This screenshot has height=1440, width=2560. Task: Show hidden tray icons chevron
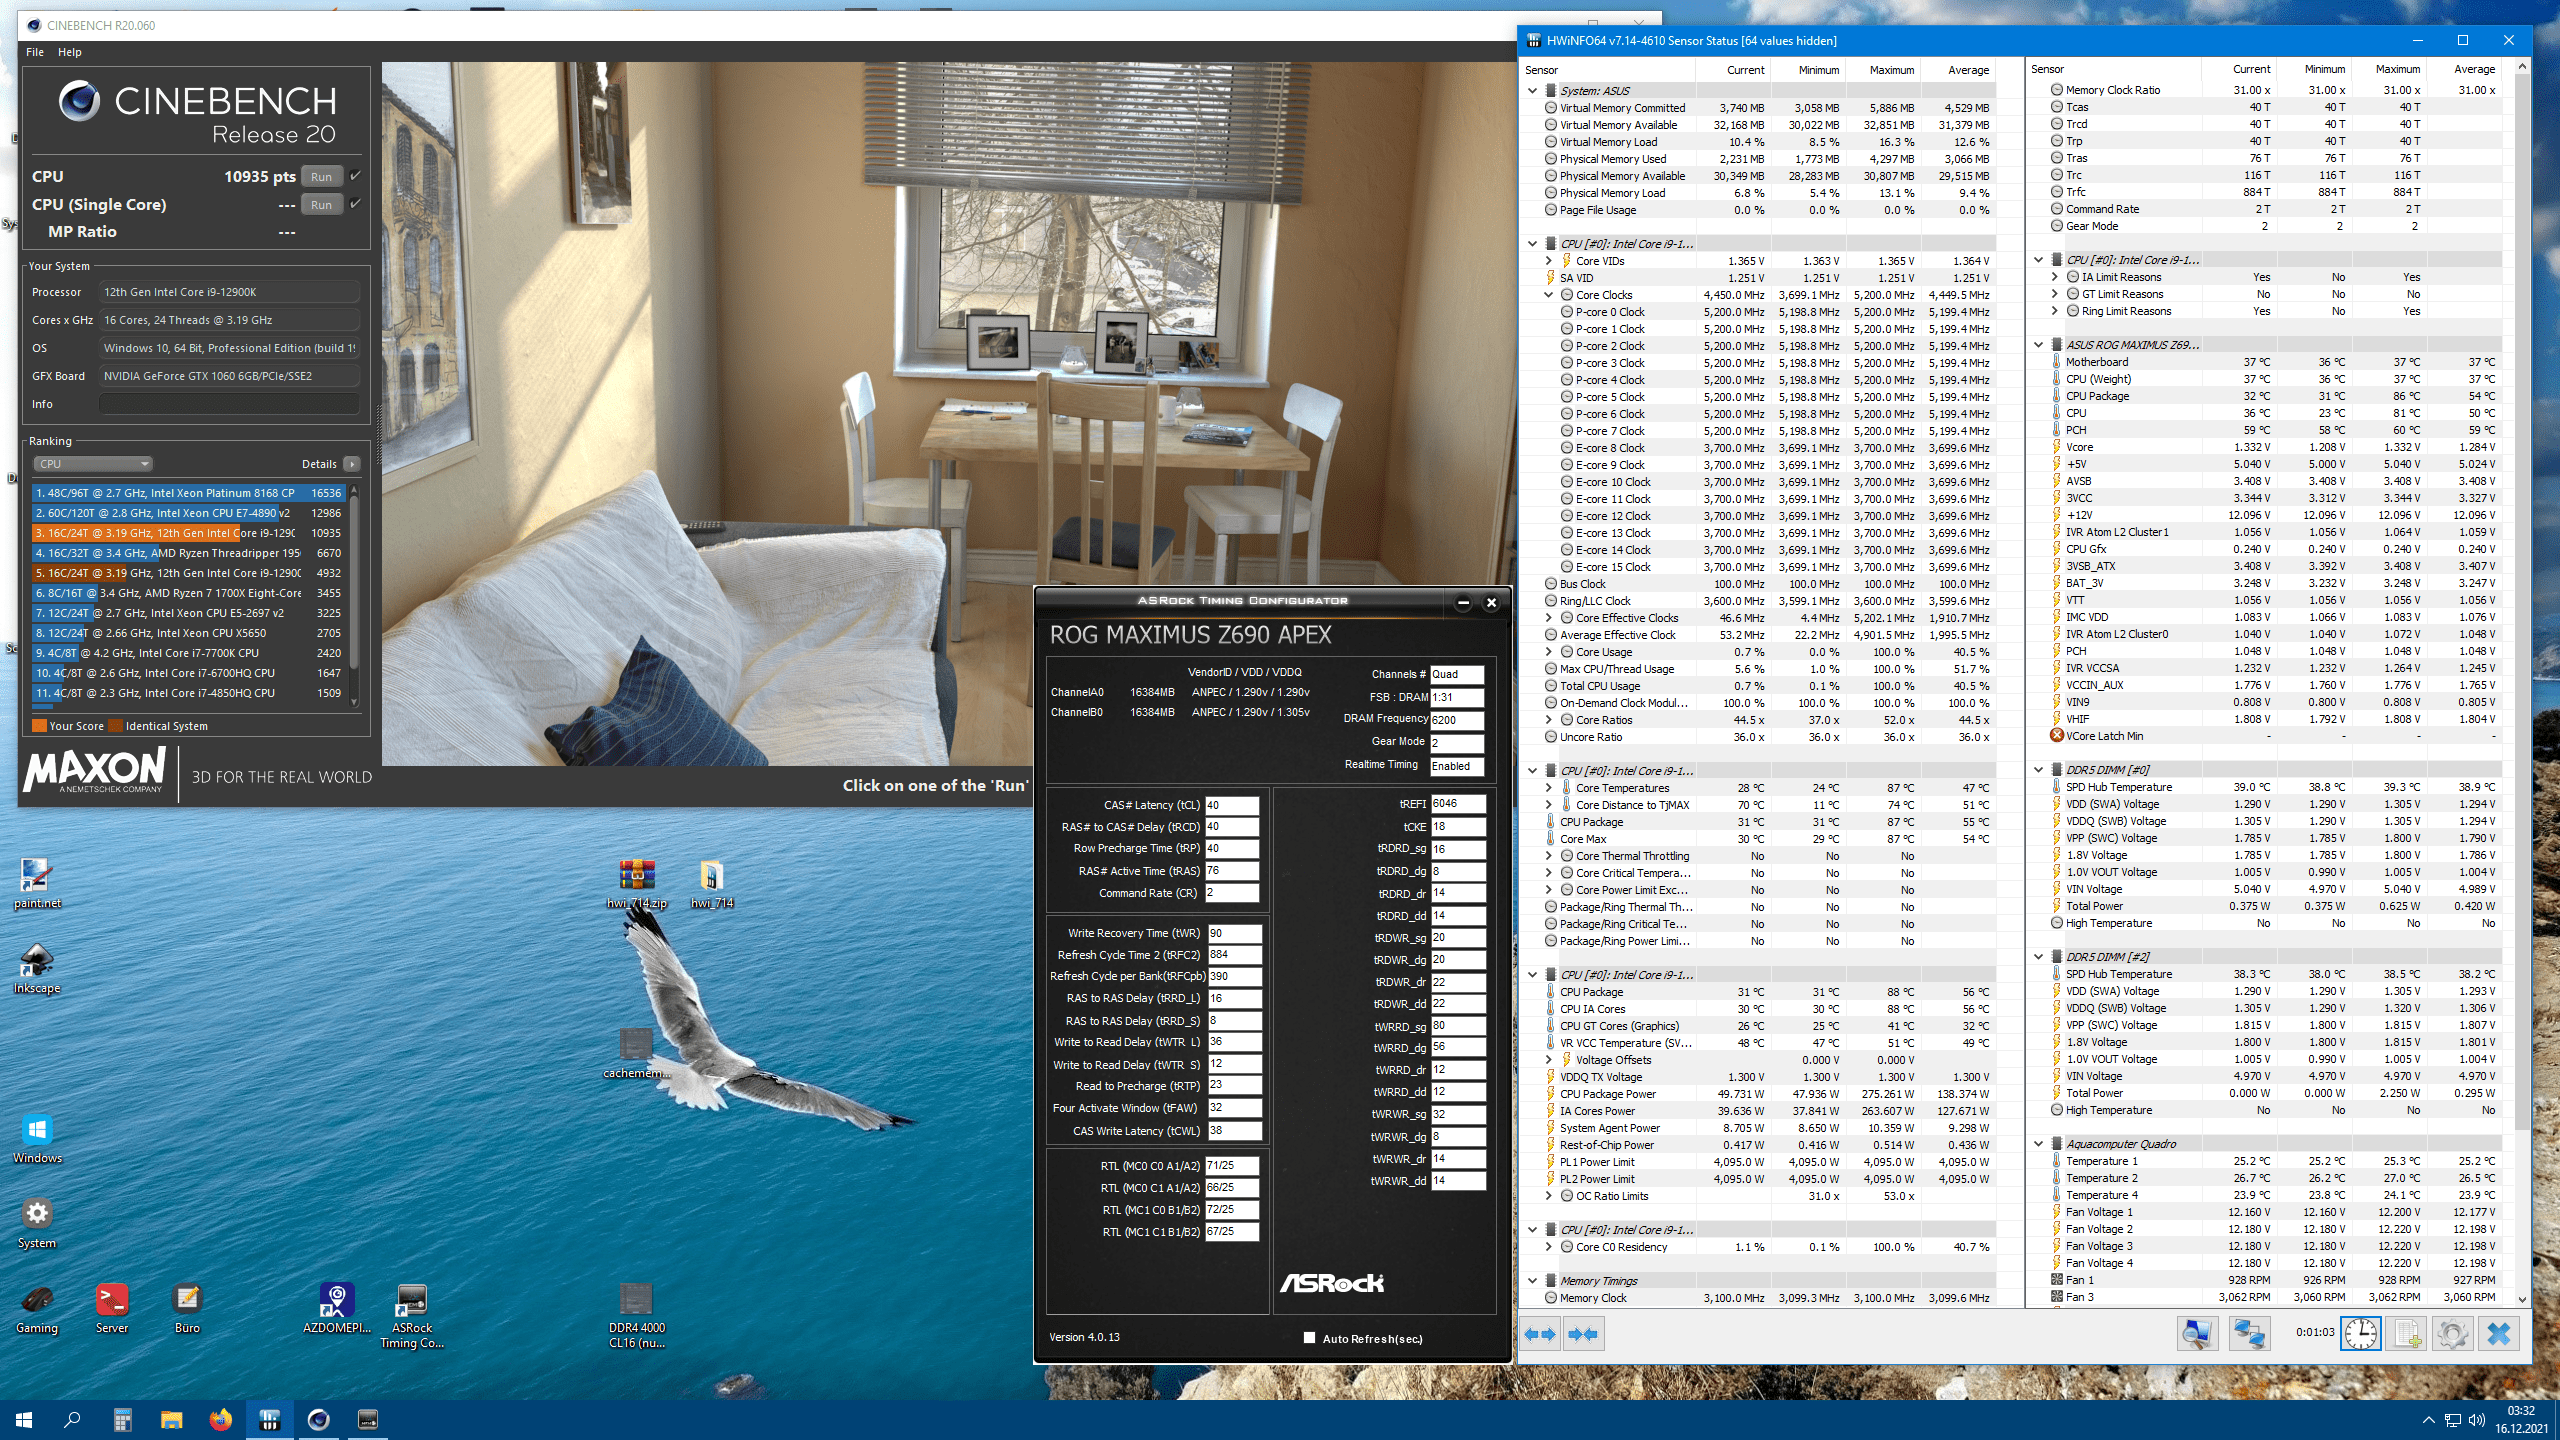point(2428,1420)
